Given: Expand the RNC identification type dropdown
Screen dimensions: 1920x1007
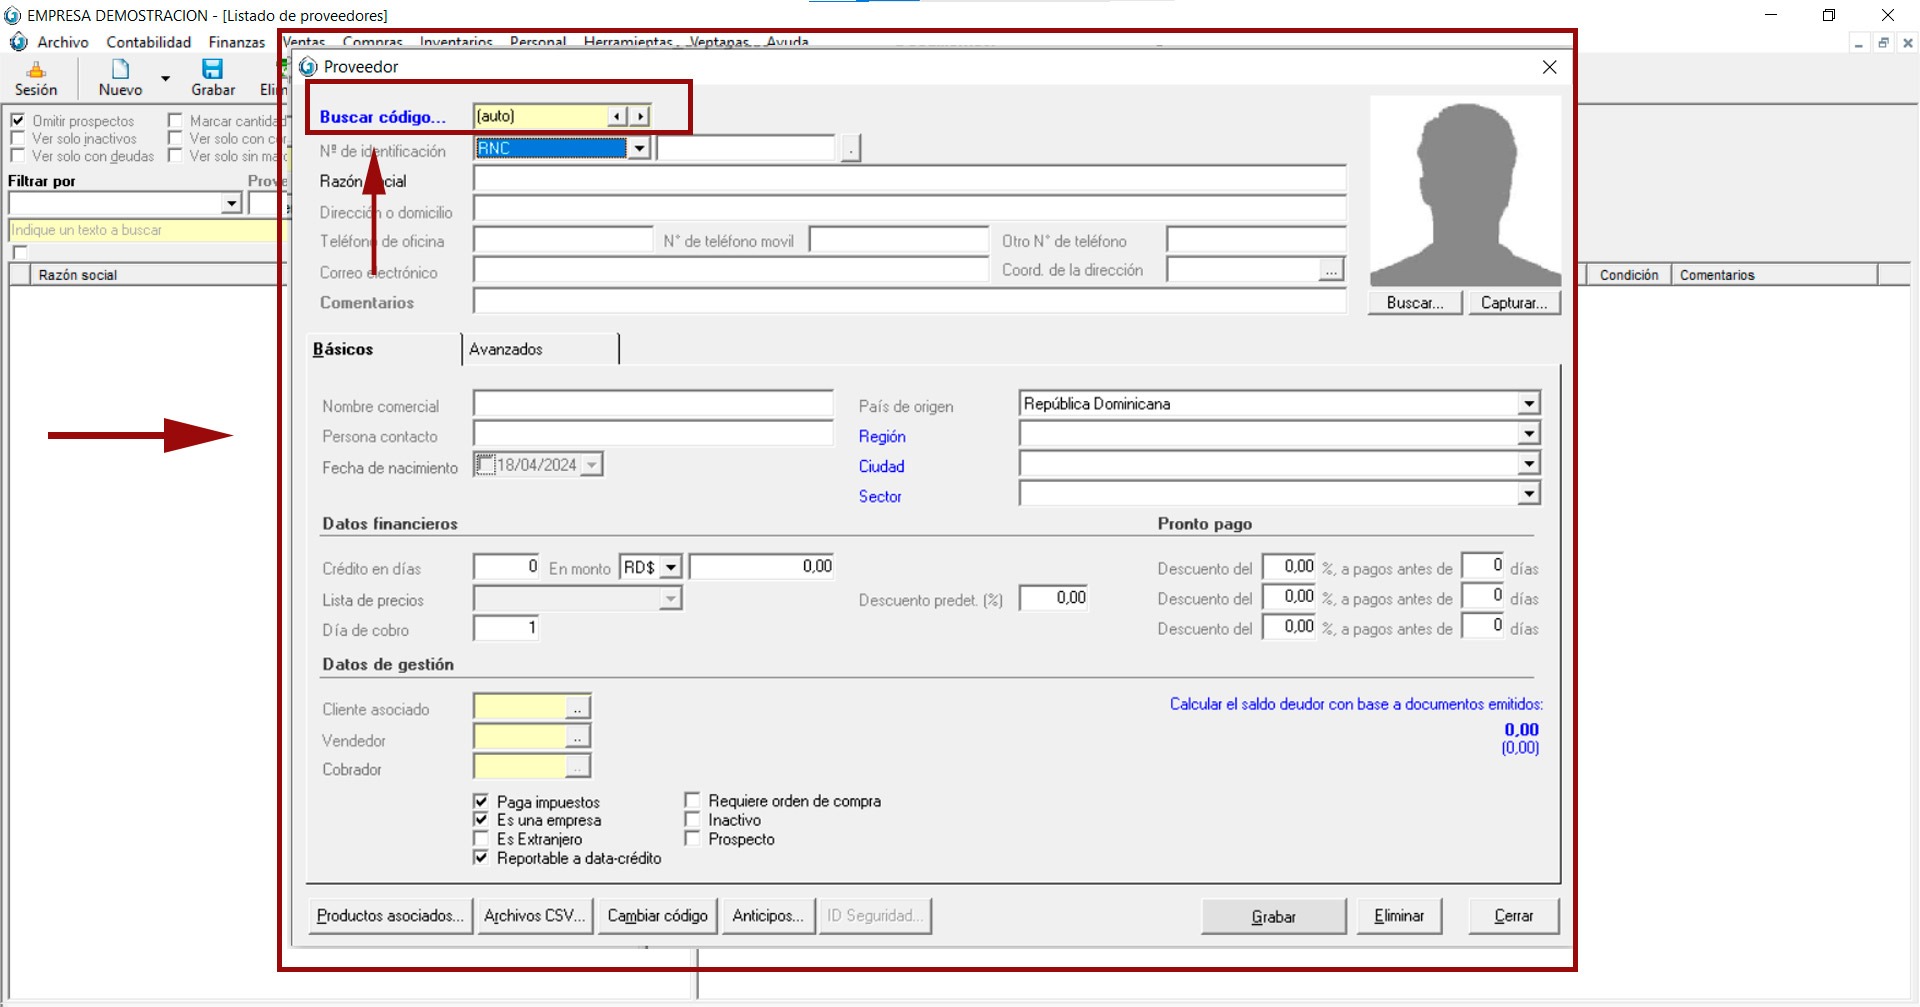Looking at the screenshot, I should coord(639,149).
